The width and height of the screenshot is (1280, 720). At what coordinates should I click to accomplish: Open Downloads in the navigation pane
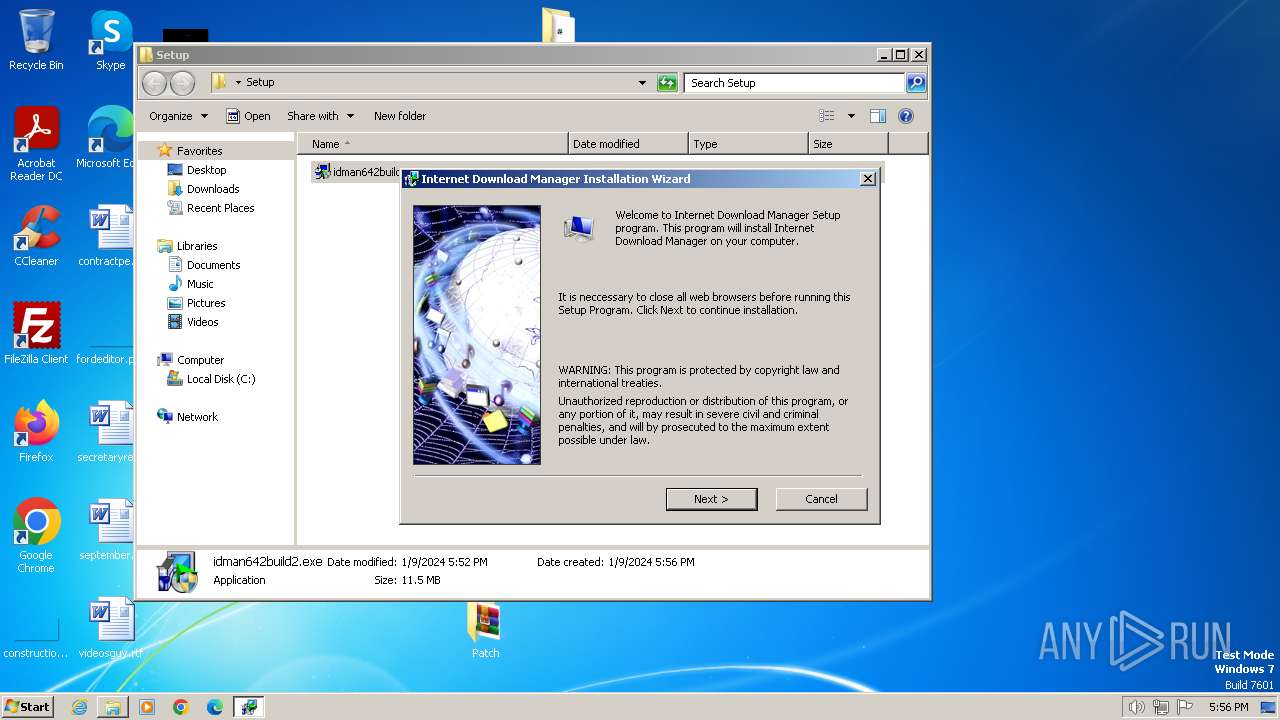click(x=213, y=189)
